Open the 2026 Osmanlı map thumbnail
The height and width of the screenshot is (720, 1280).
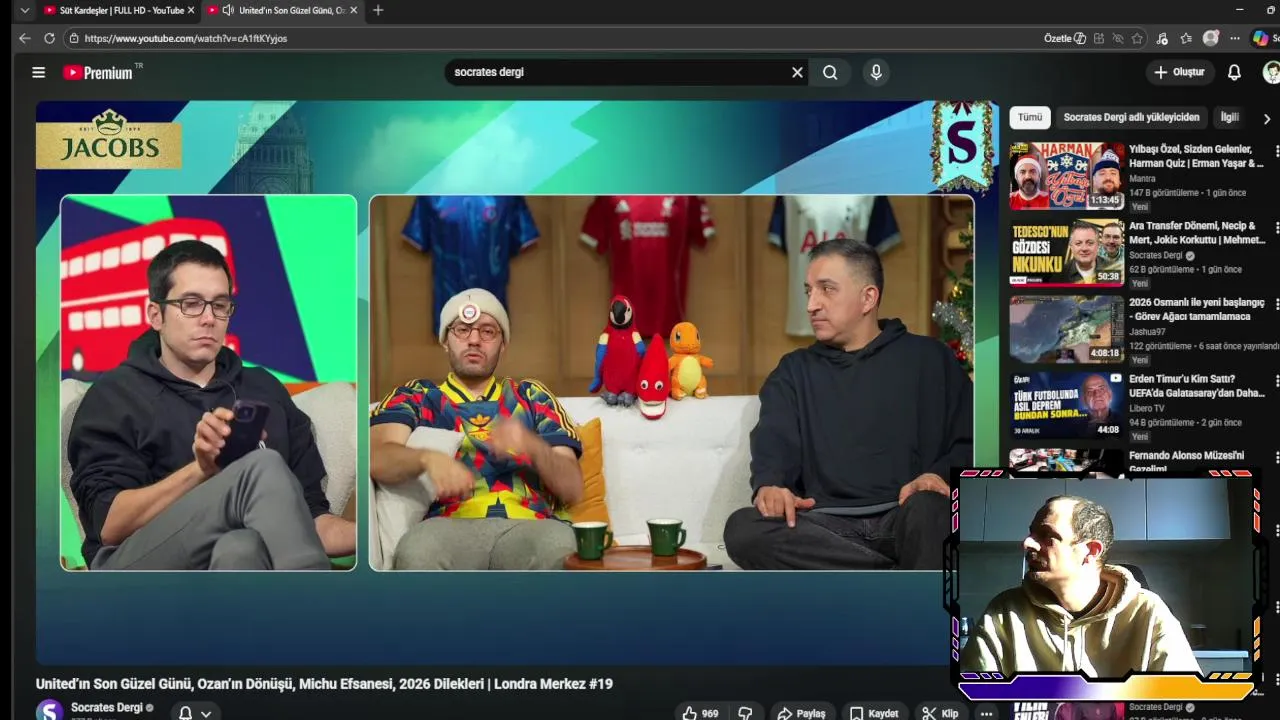[1066, 329]
